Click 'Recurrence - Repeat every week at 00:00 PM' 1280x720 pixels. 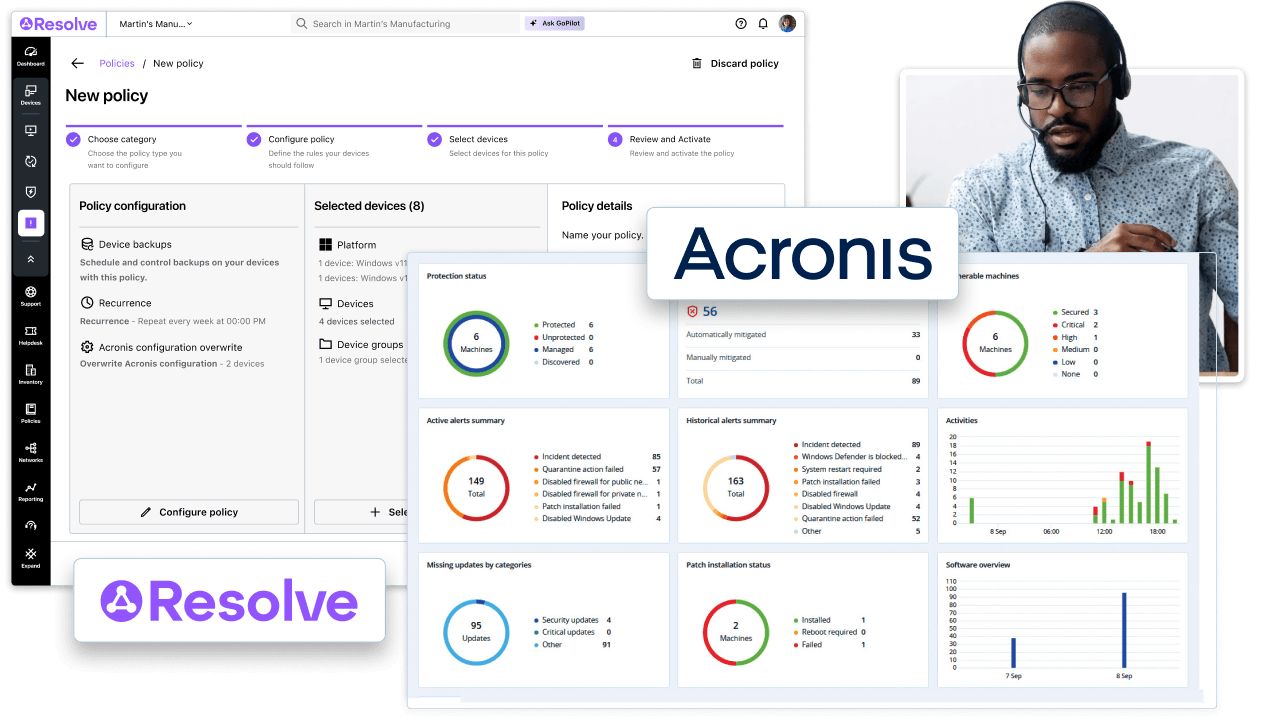[x=173, y=321]
